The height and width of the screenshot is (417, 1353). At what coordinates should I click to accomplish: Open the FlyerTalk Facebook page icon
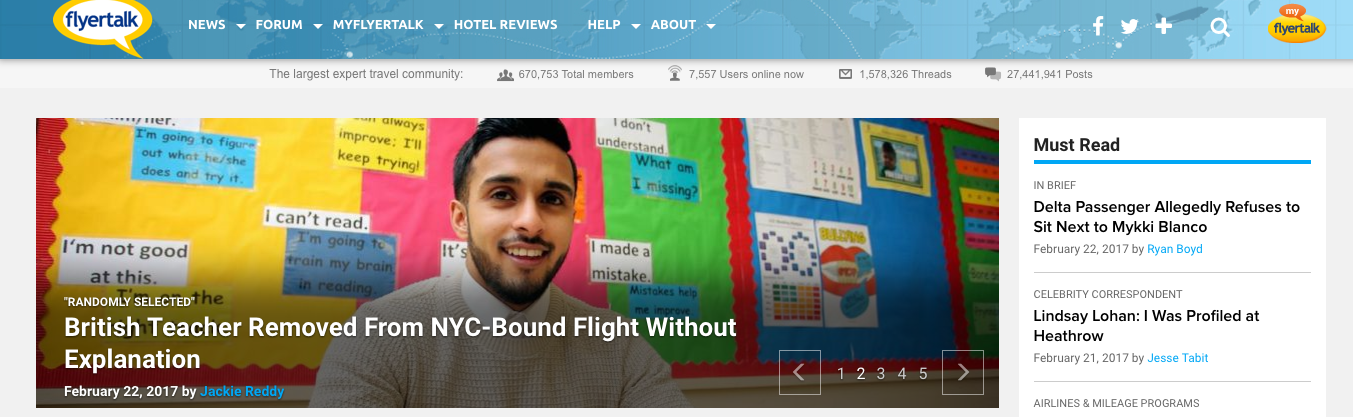point(1097,26)
